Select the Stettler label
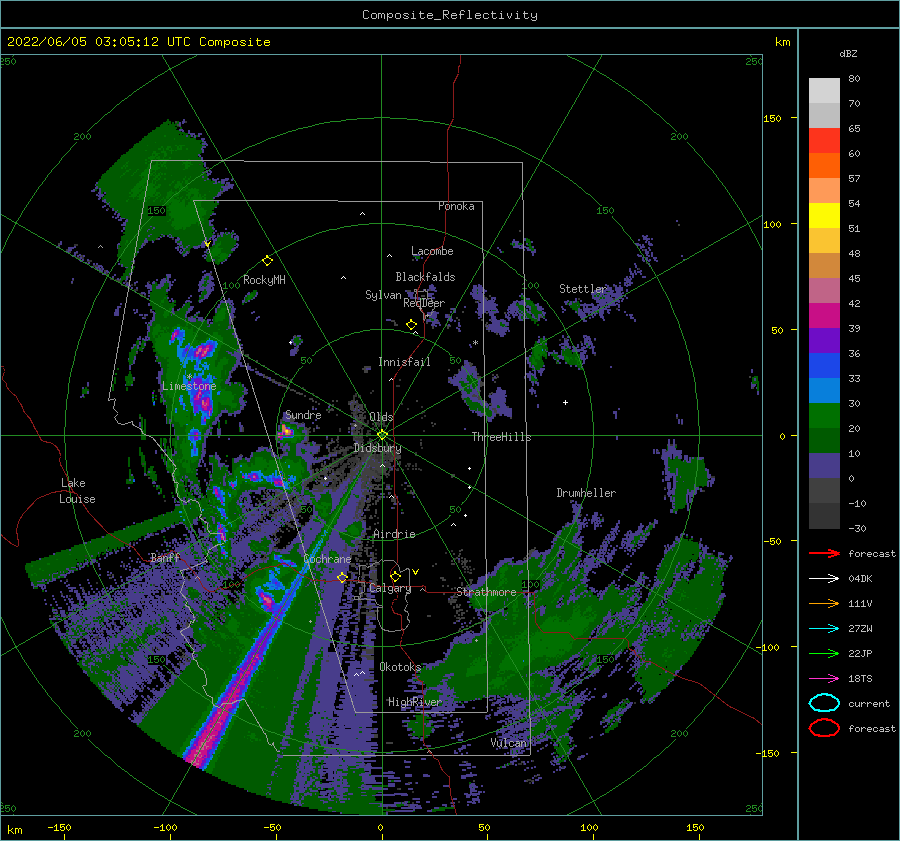This screenshot has width=900, height=841. point(583,289)
